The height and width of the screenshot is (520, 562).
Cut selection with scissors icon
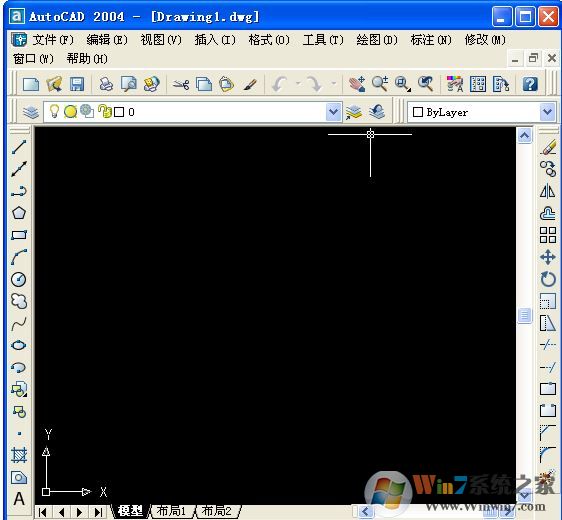coord(181,85)
